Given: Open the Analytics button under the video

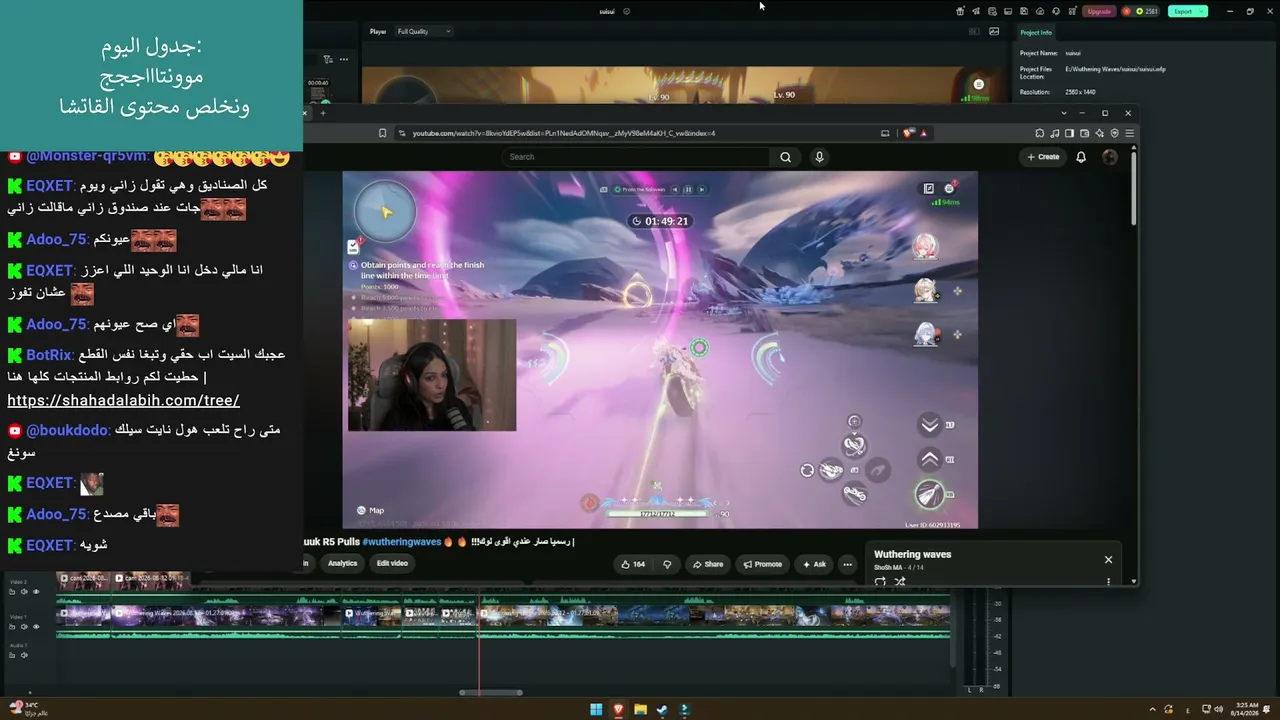Looking at the screenshot, I should coord(342,563).
